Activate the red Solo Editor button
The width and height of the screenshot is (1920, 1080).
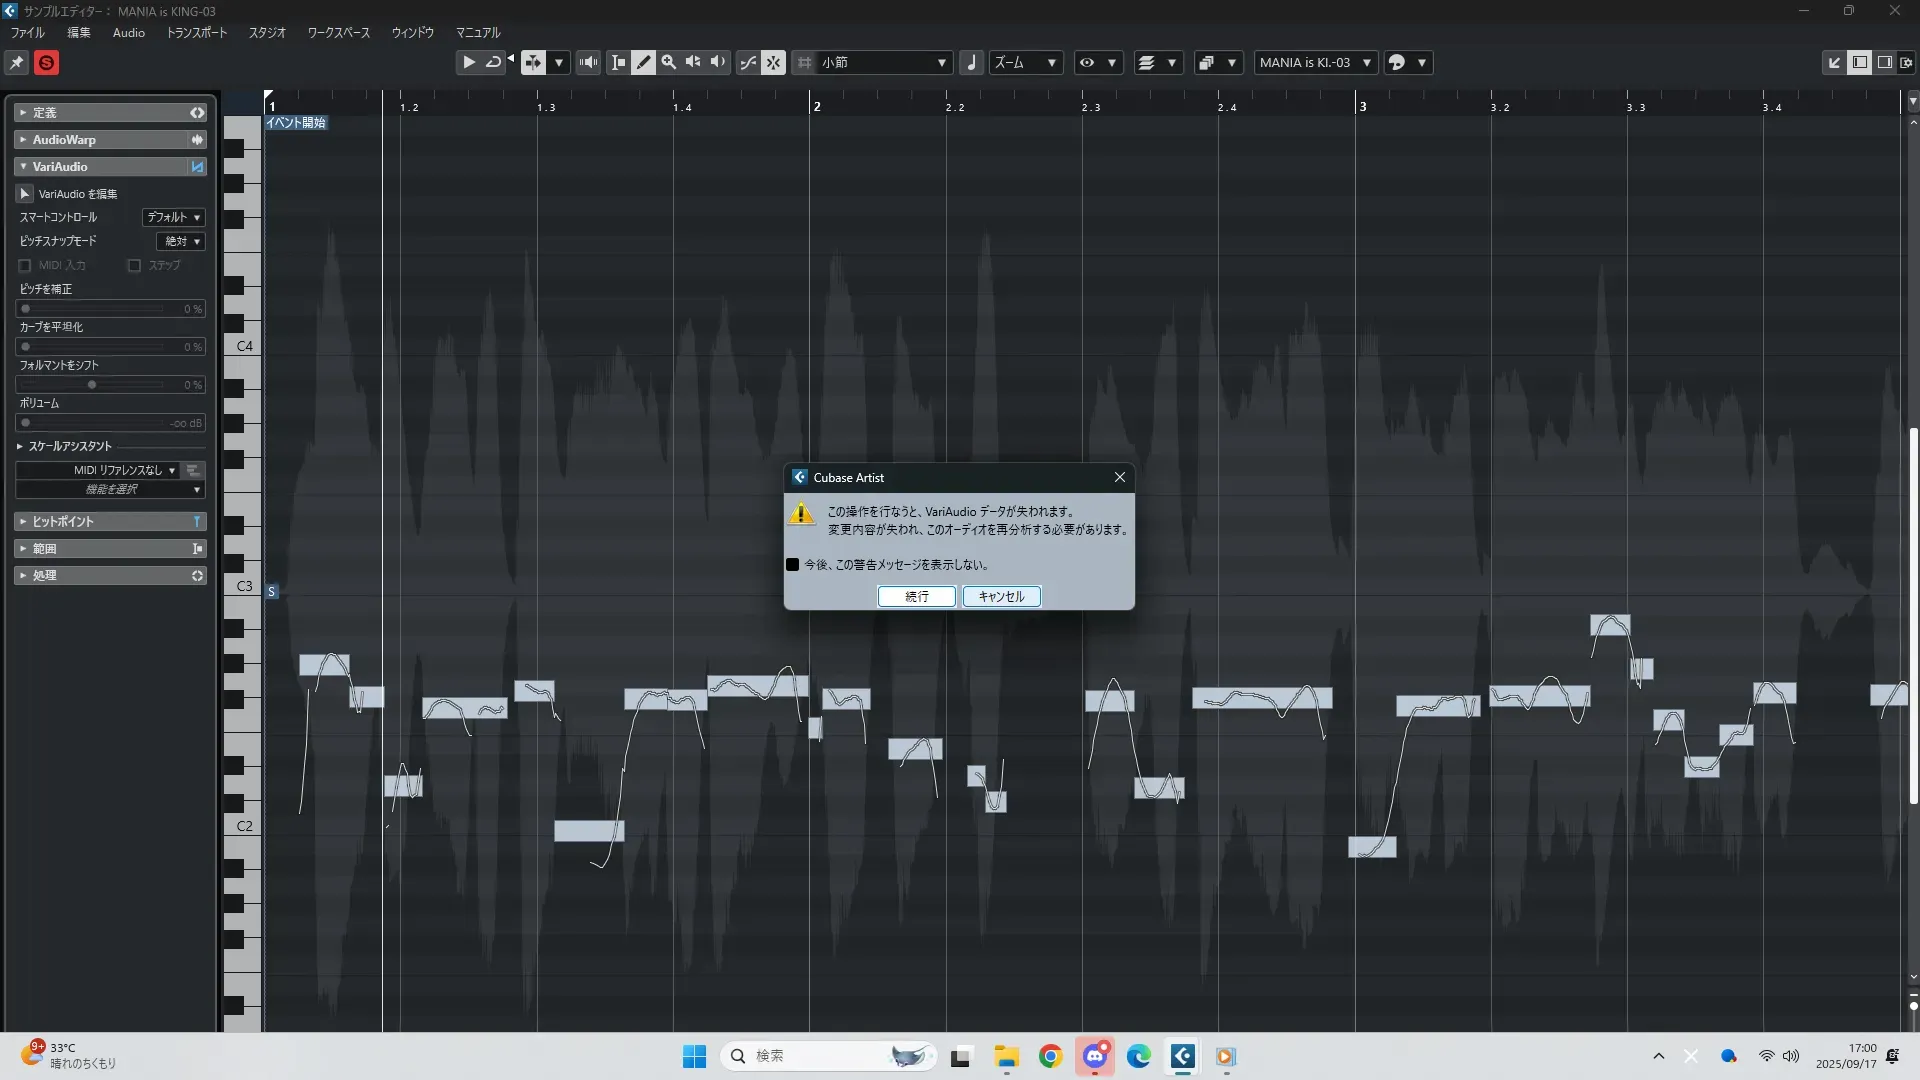pyautogui.click(x=46, y=63)
